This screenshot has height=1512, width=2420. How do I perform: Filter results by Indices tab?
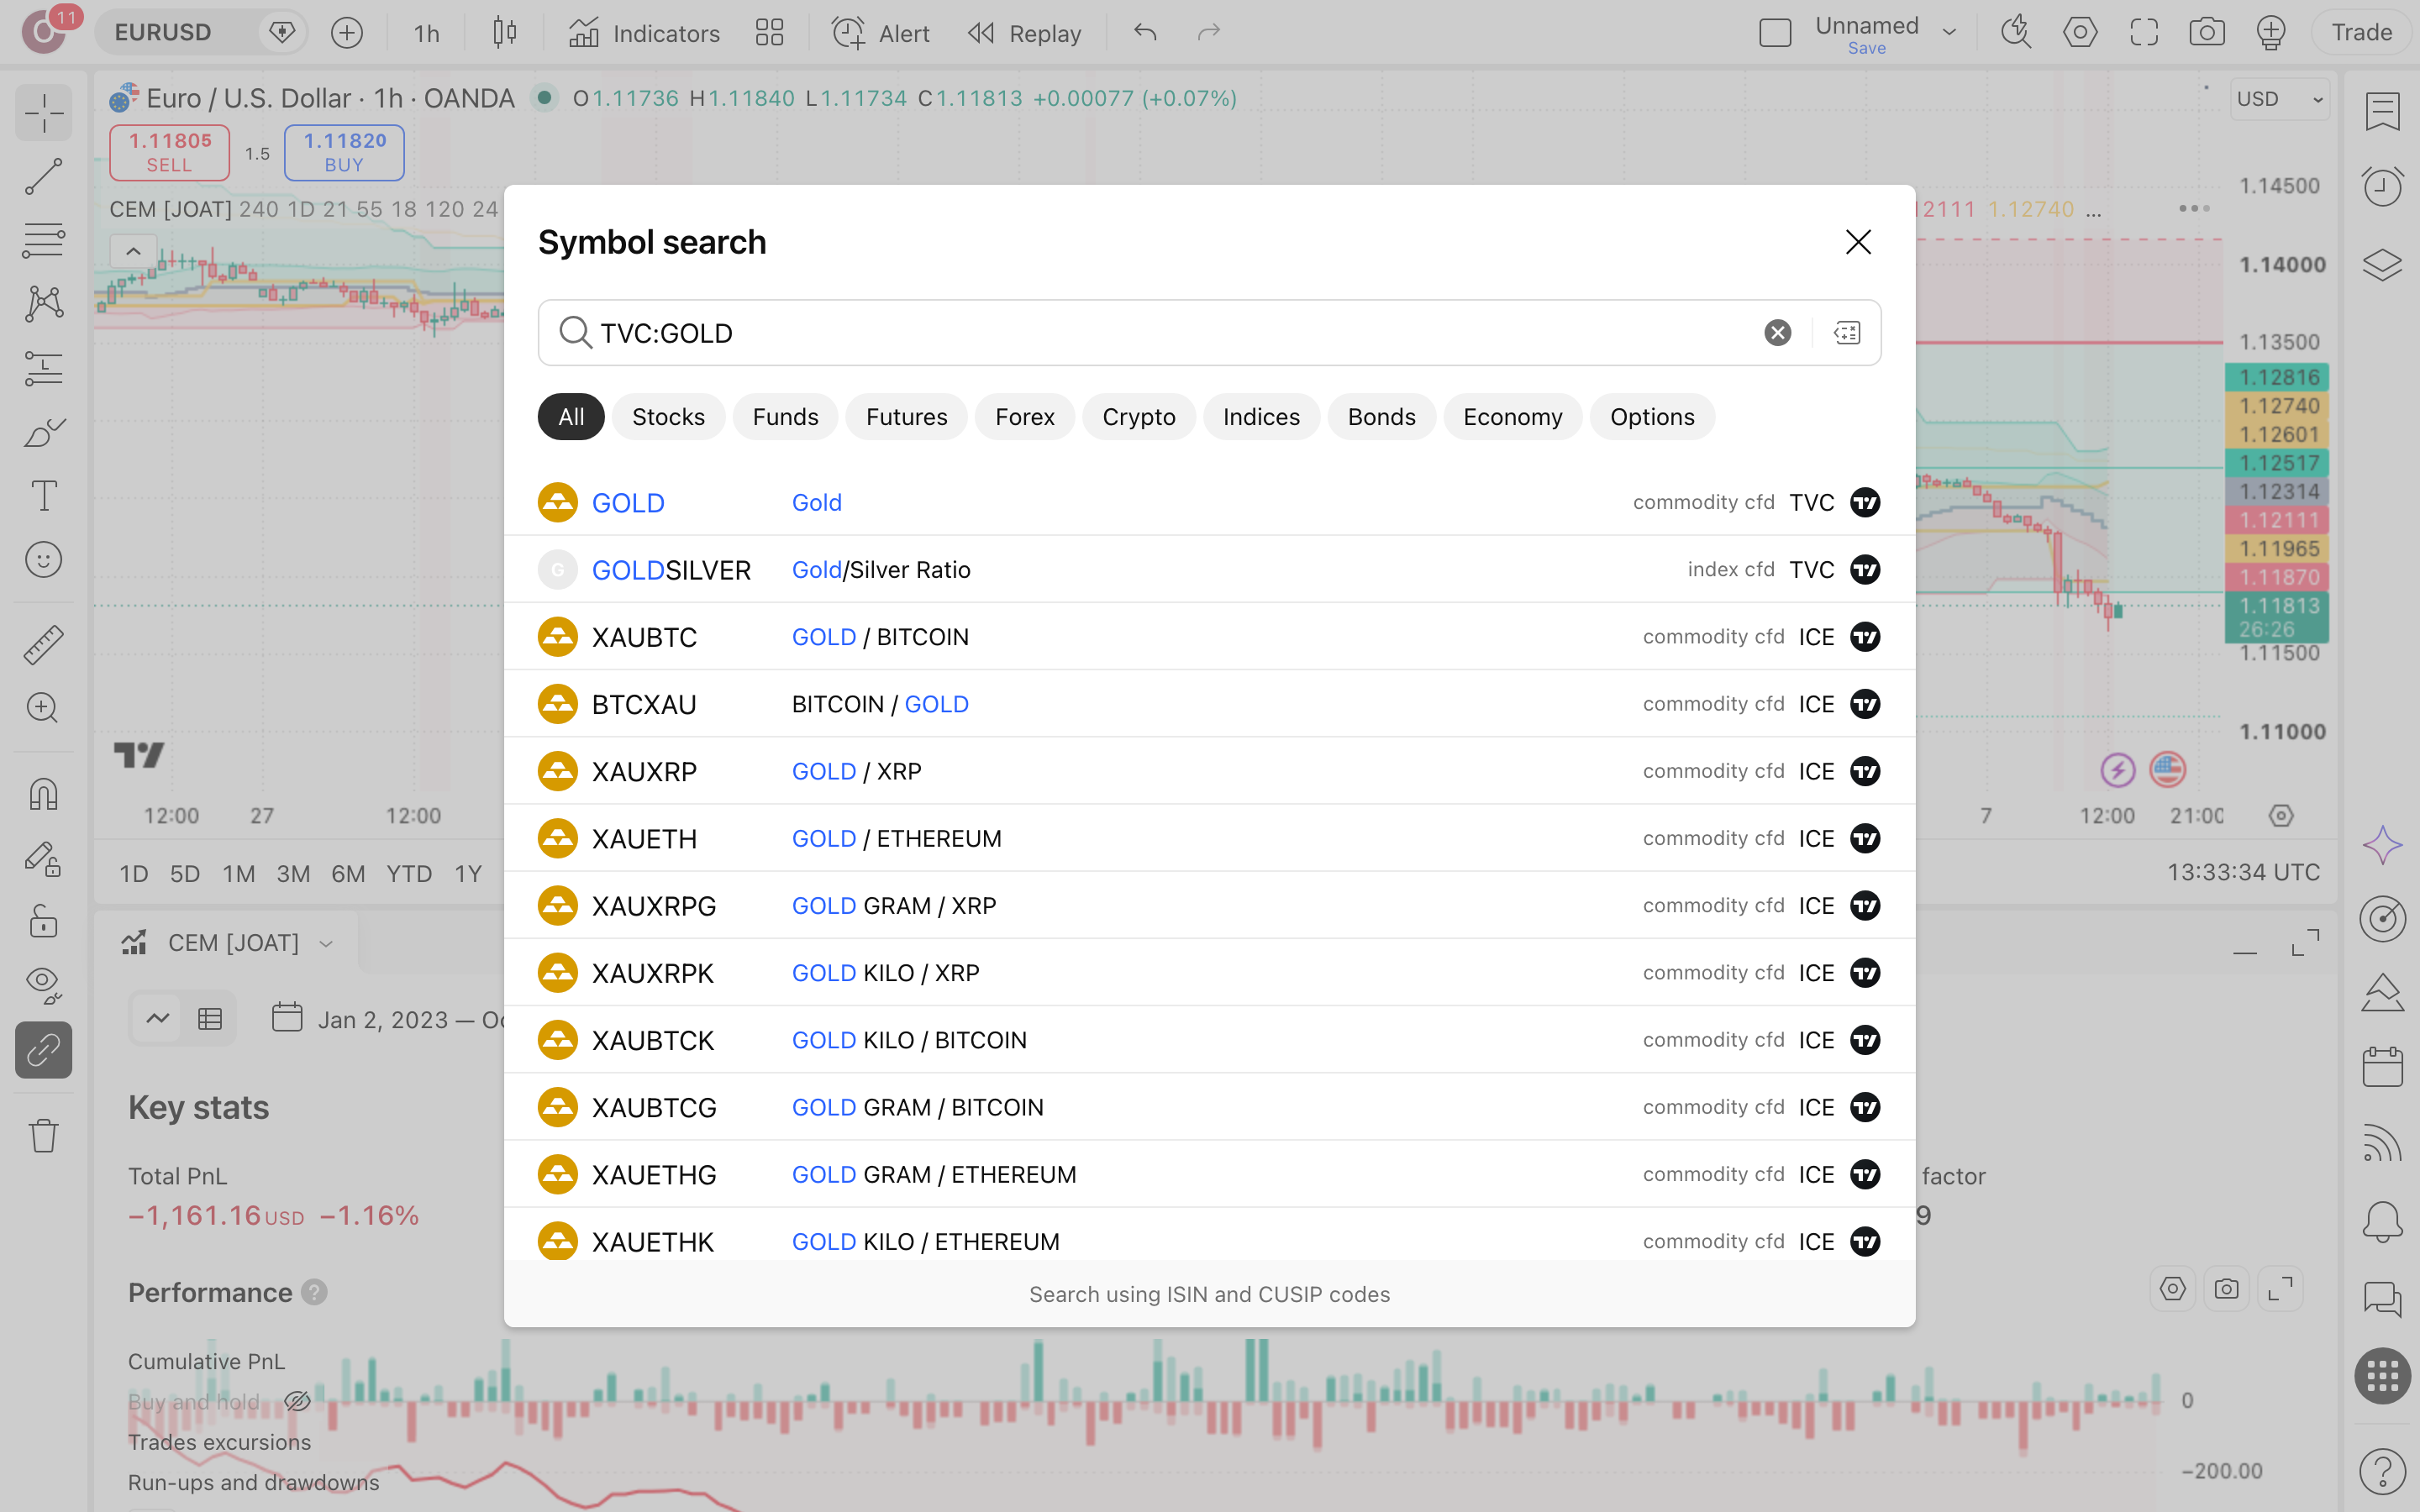pos(1261,417)
